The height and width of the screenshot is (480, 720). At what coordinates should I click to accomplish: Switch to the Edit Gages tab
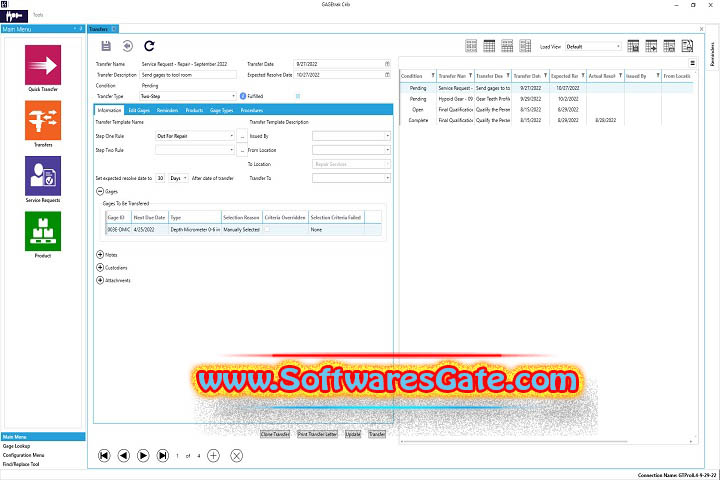click(x=139, y=110)
